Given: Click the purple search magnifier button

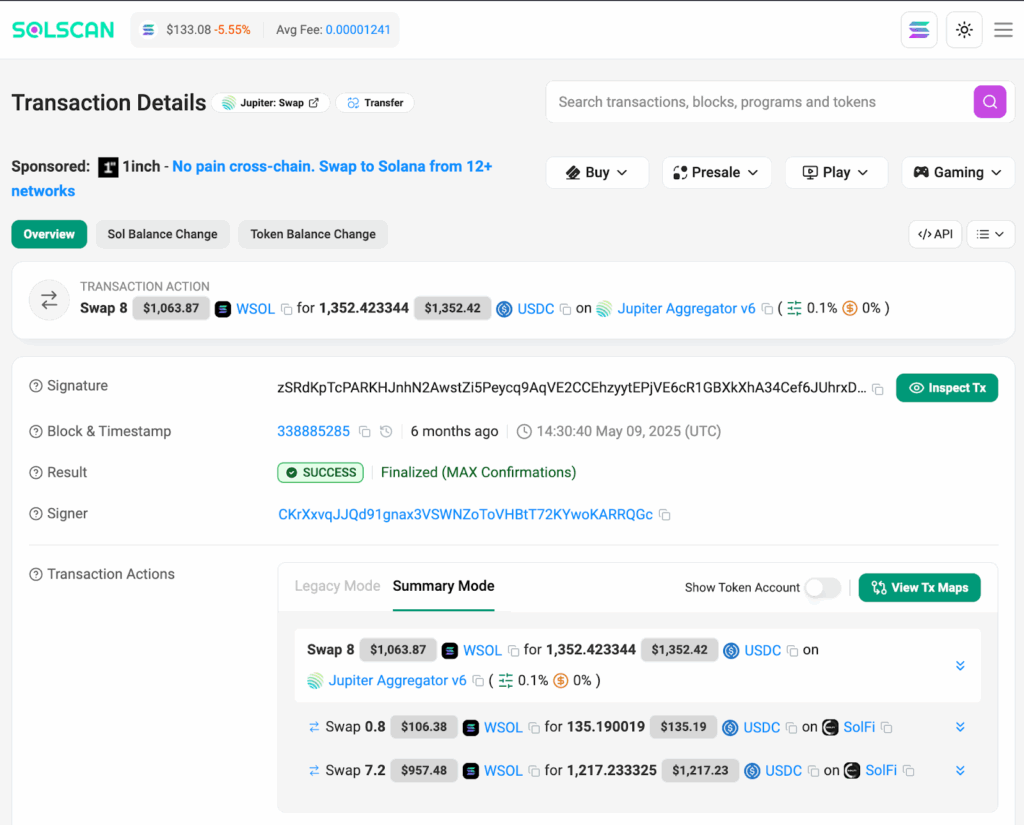Looking at the screenshot, I should pos(989,102).
